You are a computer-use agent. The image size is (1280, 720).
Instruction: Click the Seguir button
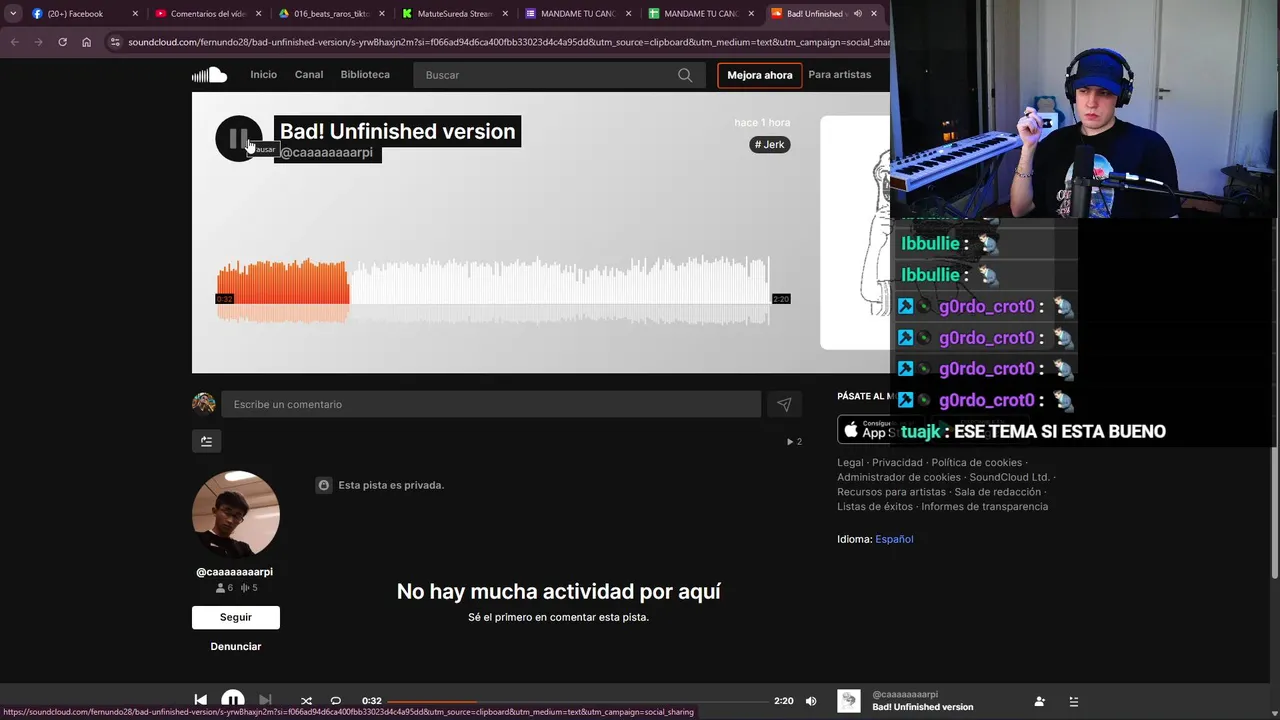(236, 617)
